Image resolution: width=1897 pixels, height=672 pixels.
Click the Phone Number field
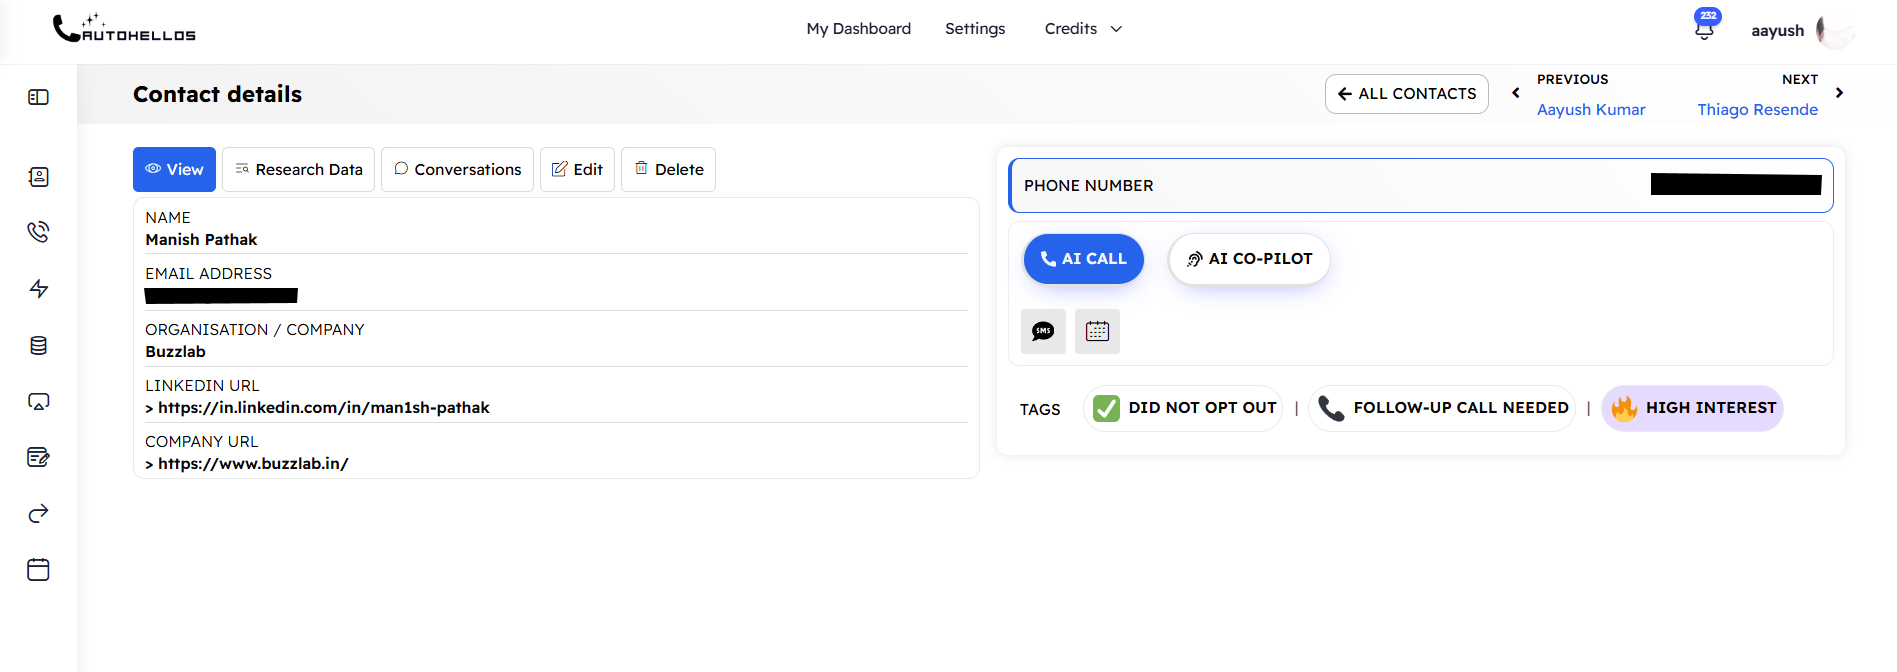pyautogui.click(x=1420, y=186)
